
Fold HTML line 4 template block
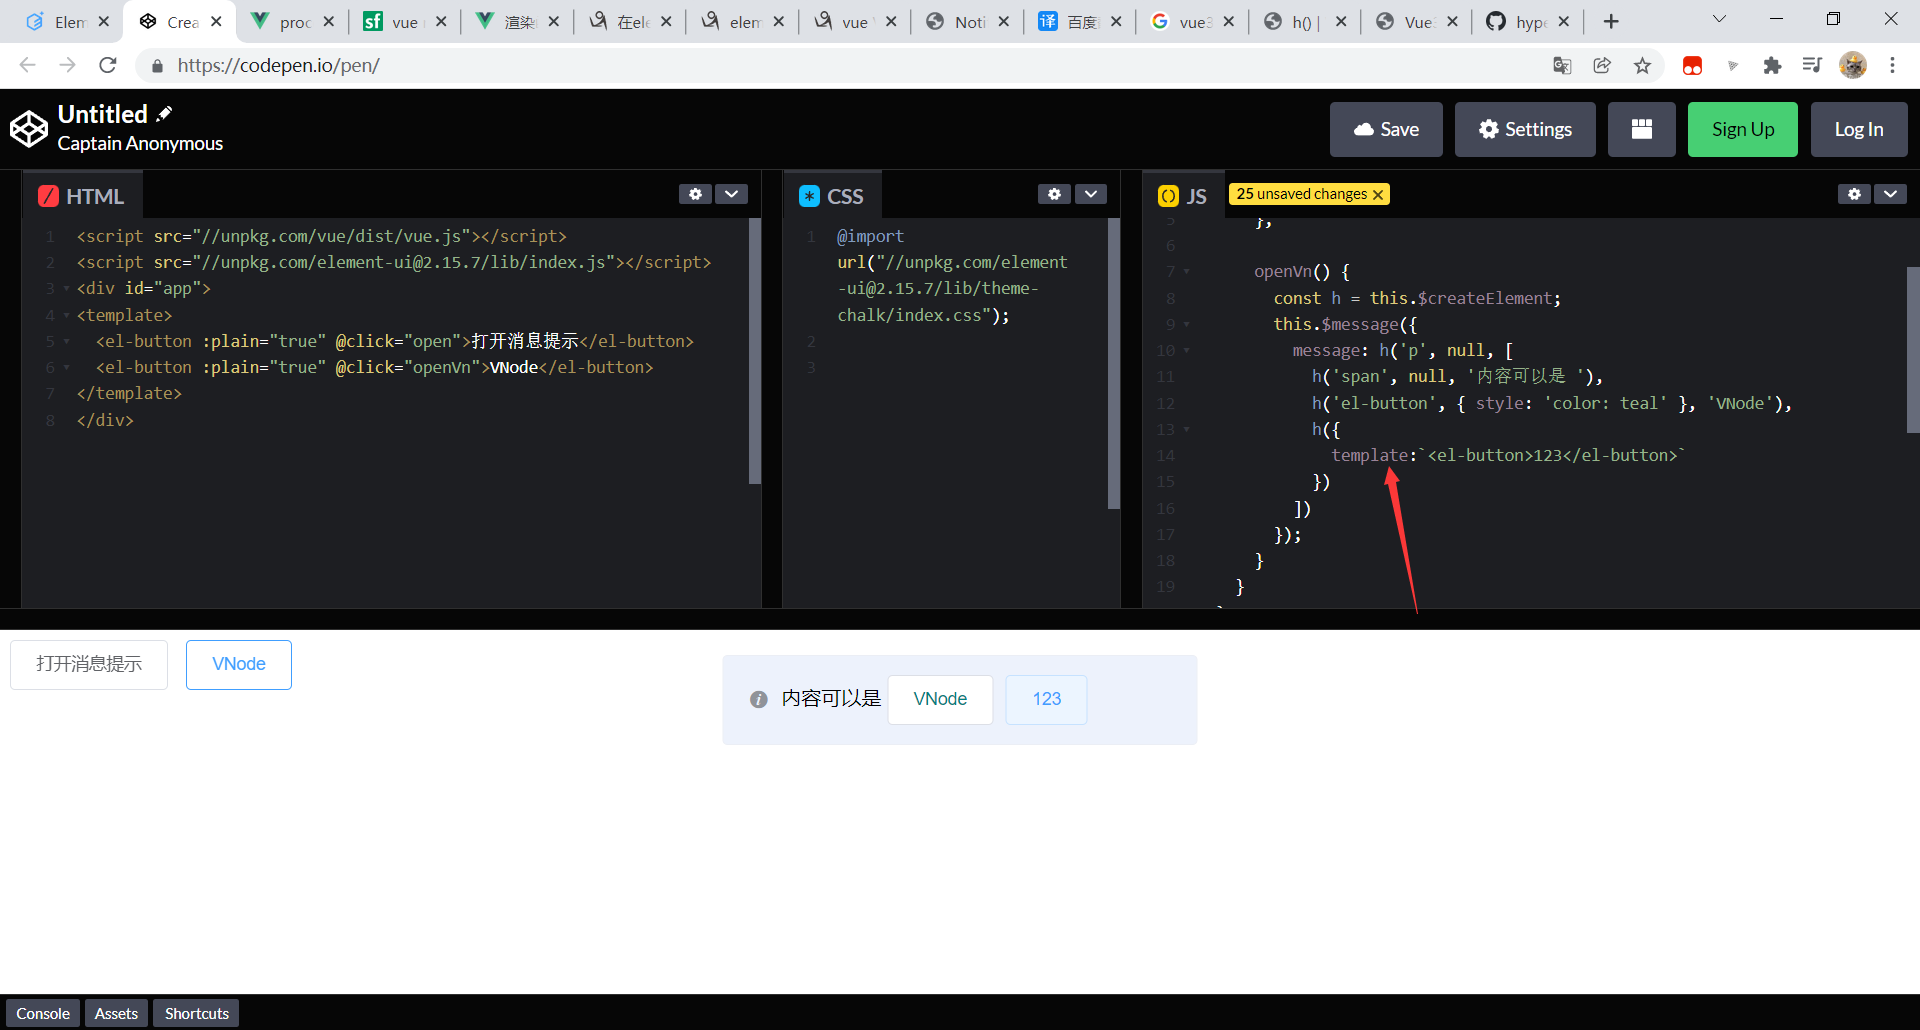click(x=67, y=316)
